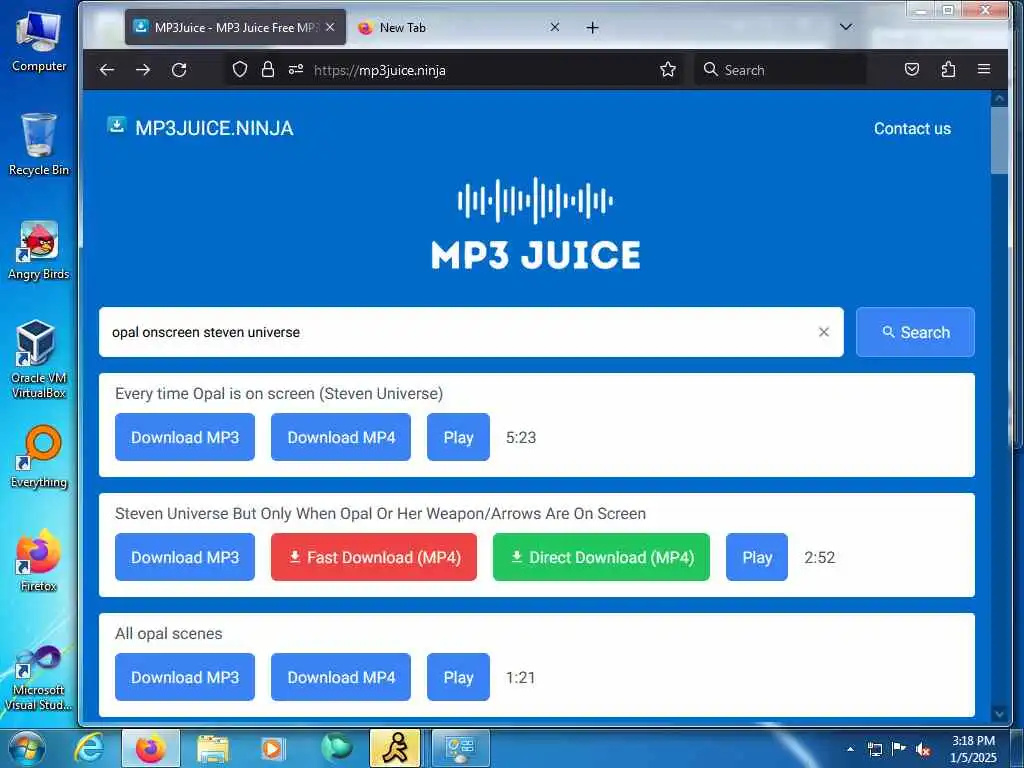
Task: Clear the search field with the X
Action: [824, 332]
